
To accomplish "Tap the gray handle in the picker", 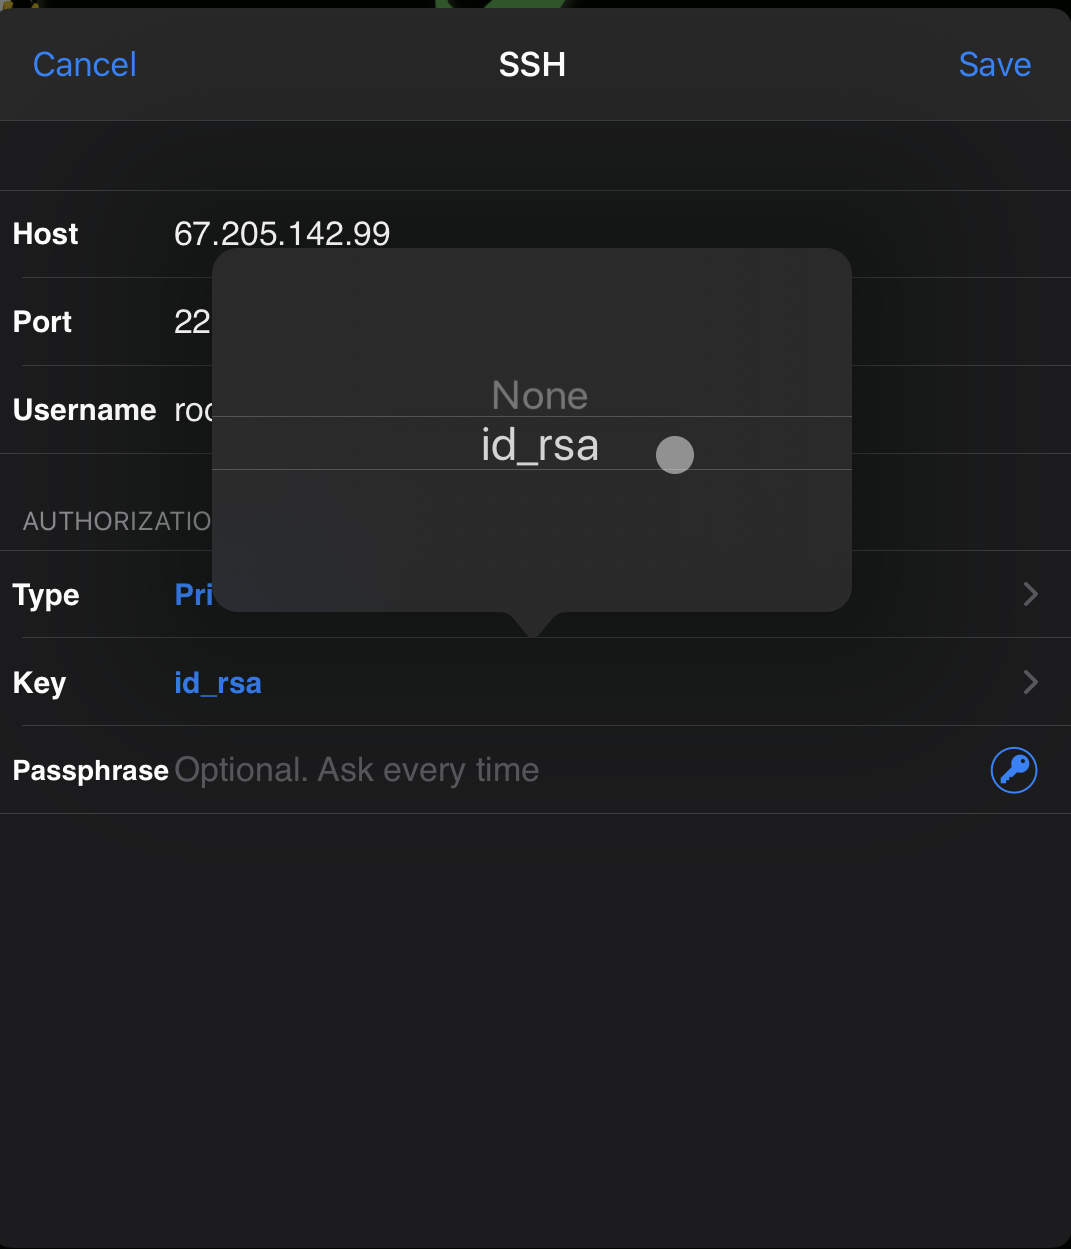I will [x=674, y=454].
